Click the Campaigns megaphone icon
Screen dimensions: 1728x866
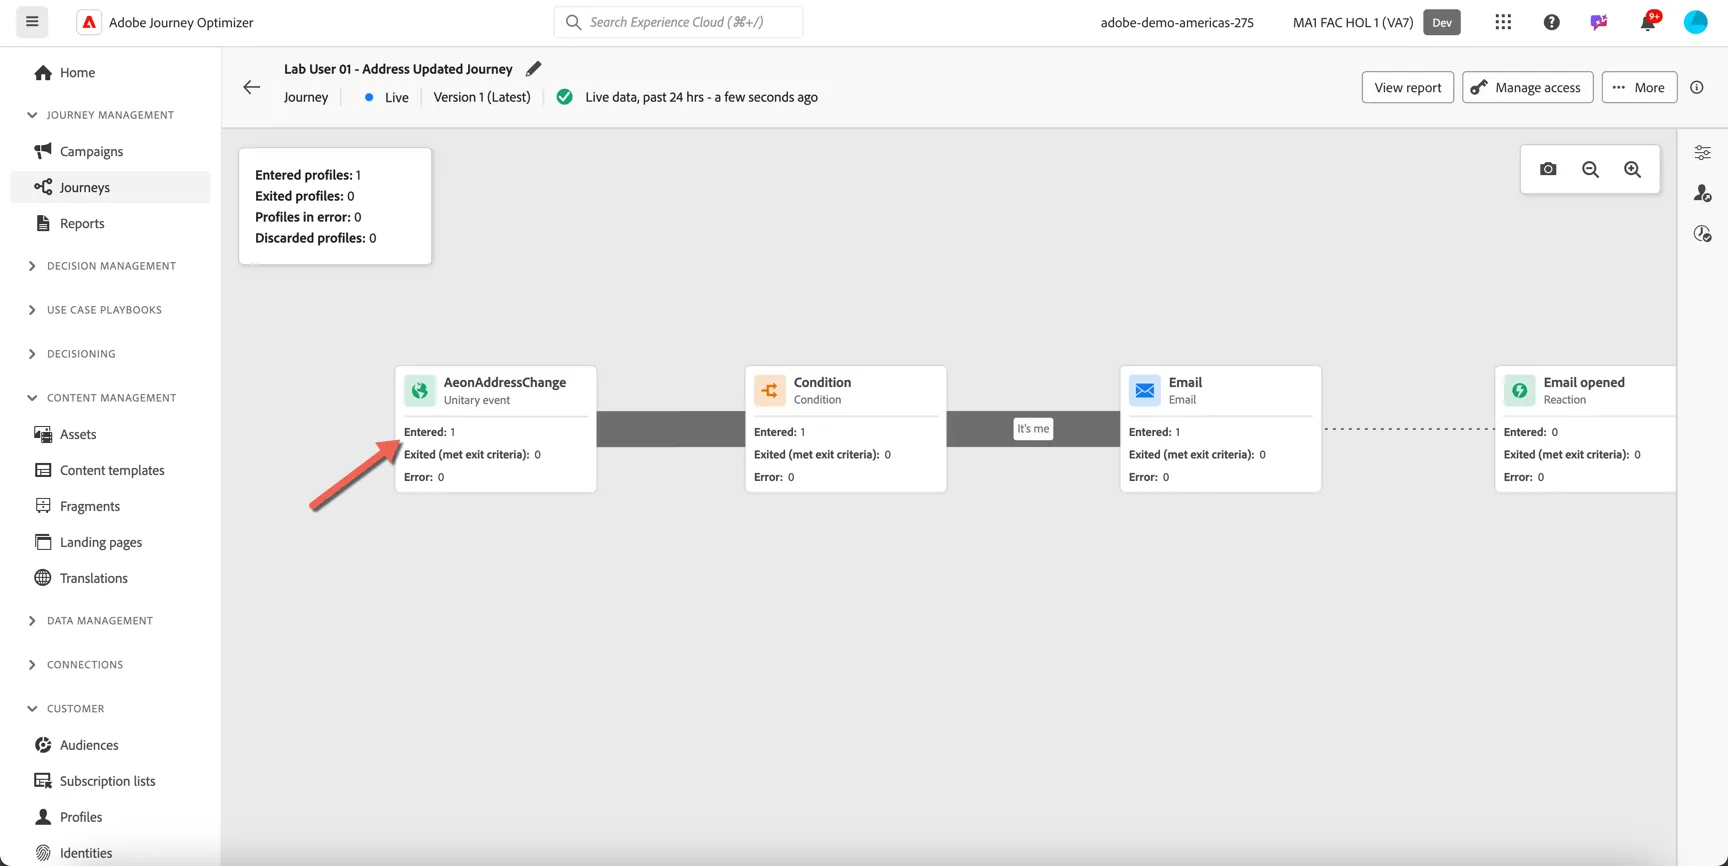coord(43,151)
